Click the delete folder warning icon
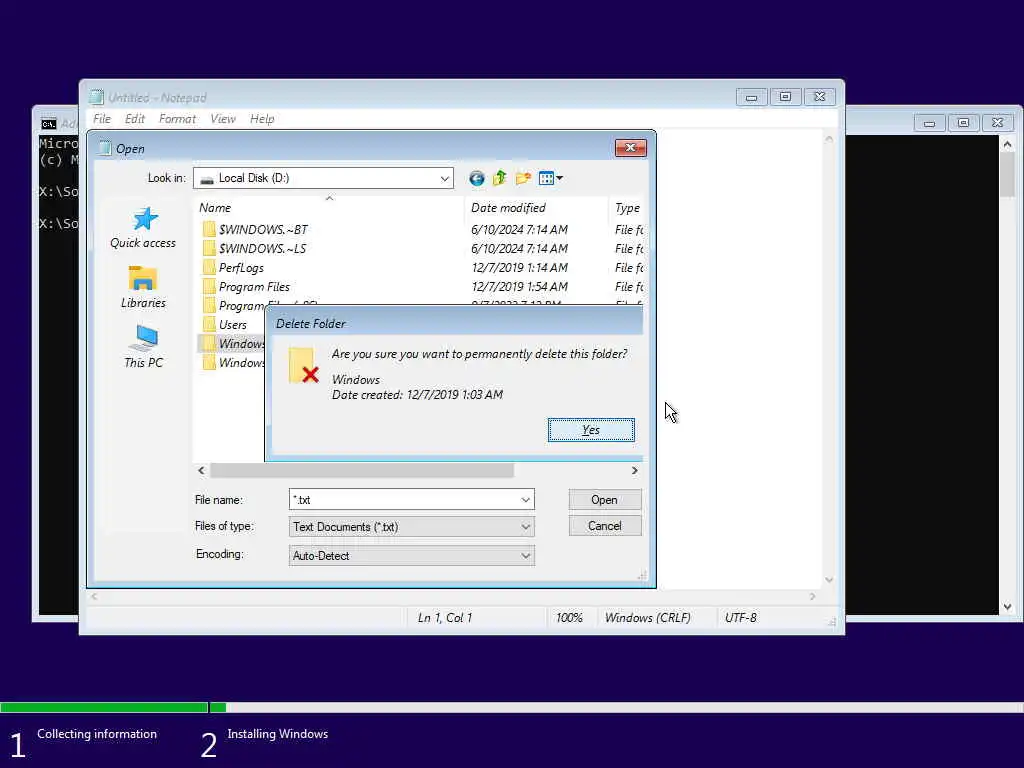Image resolution: width=1024 pixels, height=768 pixels. 304,366
